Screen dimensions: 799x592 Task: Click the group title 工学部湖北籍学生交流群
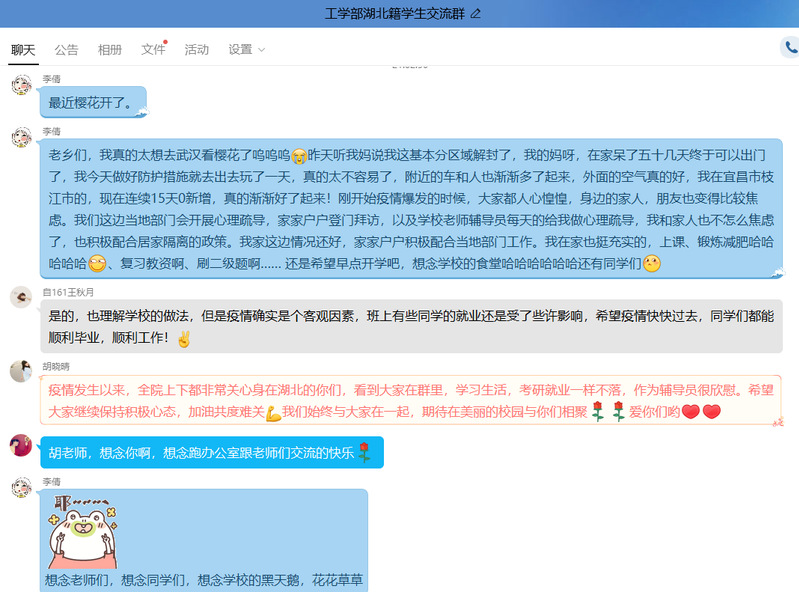pyautogui.click(x=395, y=14)
